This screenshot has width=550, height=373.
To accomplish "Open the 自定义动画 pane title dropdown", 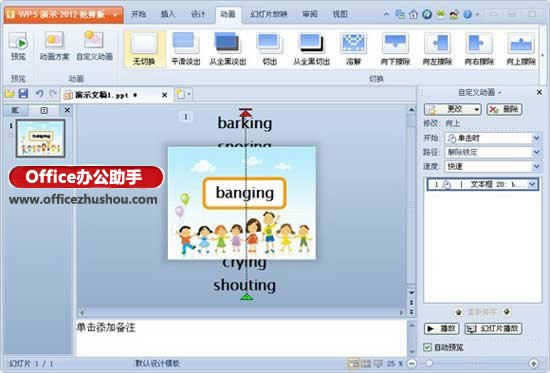I will pos(500,93).
